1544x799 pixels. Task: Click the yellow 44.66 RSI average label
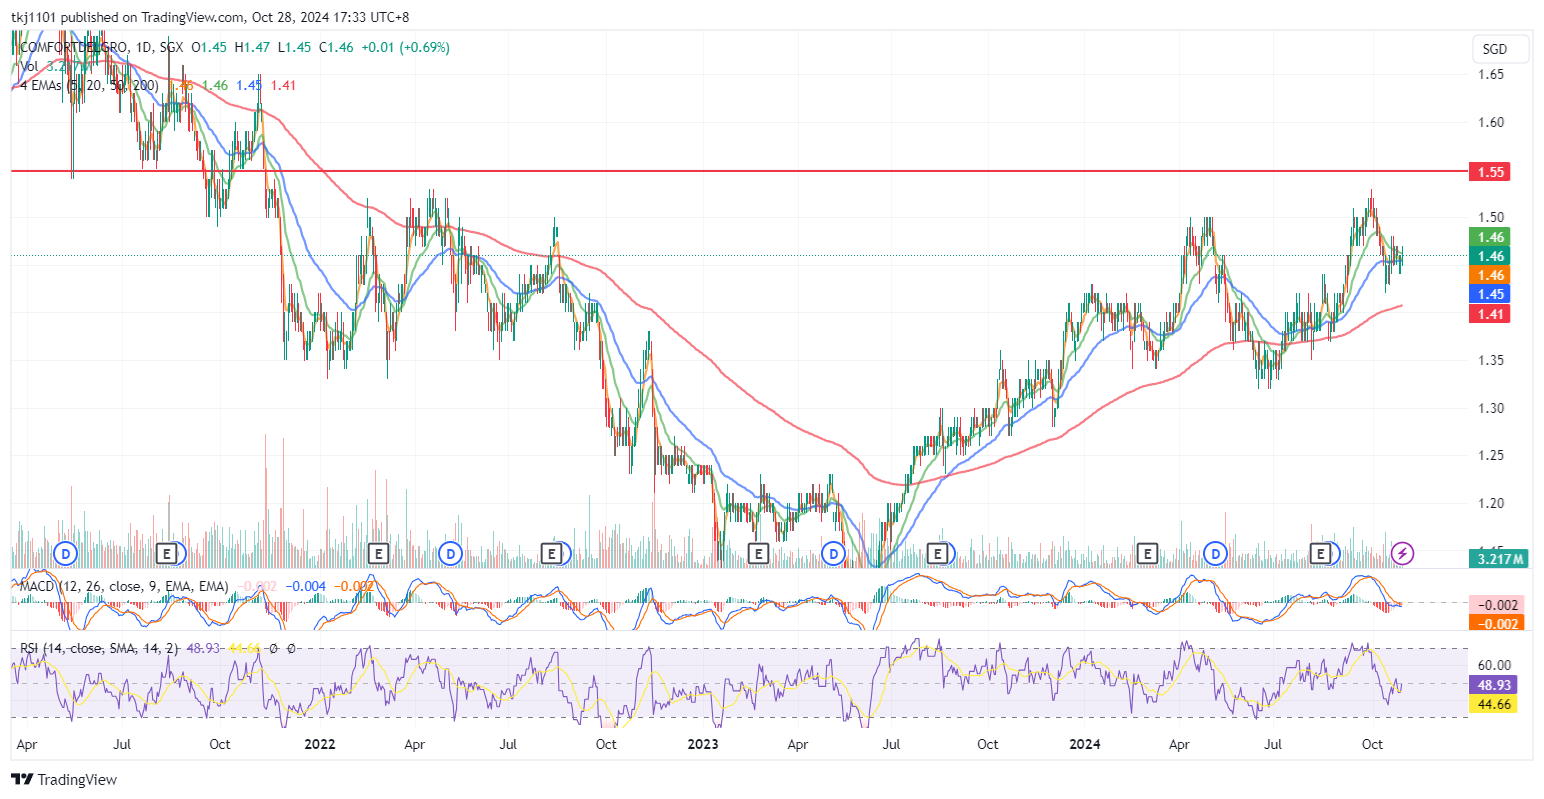point(1493,704)
